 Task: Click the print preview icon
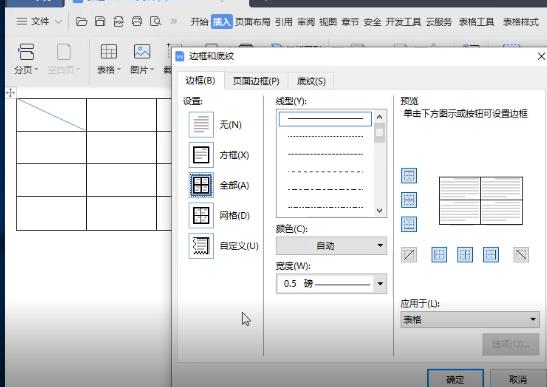(155, 22)
